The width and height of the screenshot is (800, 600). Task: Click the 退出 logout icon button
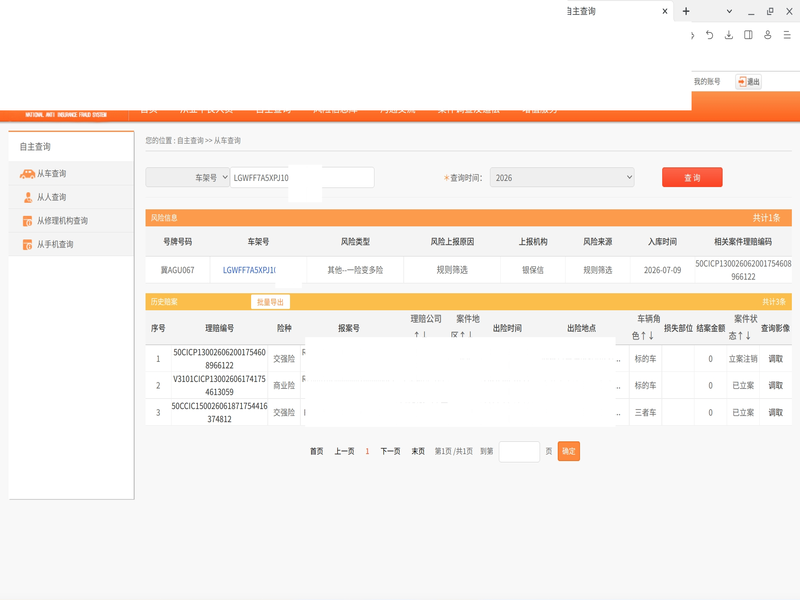click(x=748, y=82)
